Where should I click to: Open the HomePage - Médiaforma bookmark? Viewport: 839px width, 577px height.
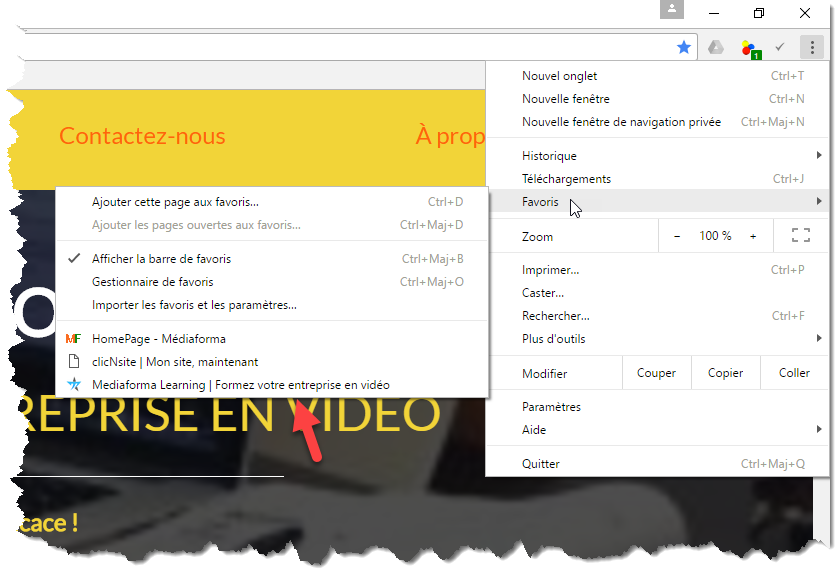(158, 339)
